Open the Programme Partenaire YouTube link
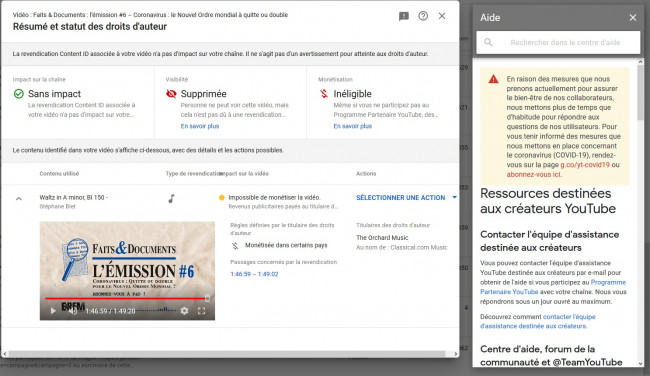Viewport: 650px width, 376px height. click(x=553, y=287)
